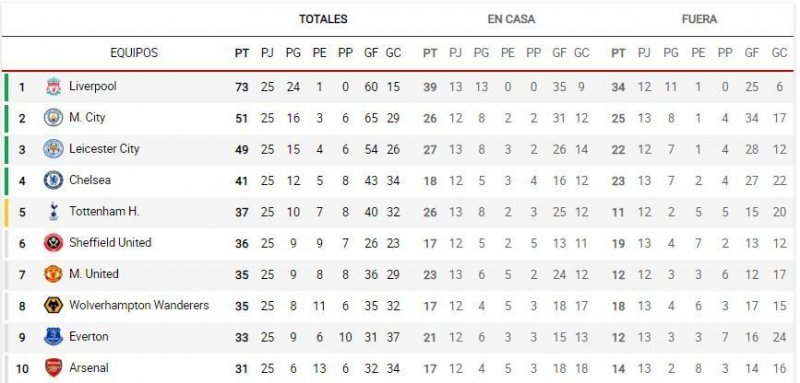Switch to the TOTALES section header
Image resolution: width=800 pixels, height=383 pixels.
(323, 19)
